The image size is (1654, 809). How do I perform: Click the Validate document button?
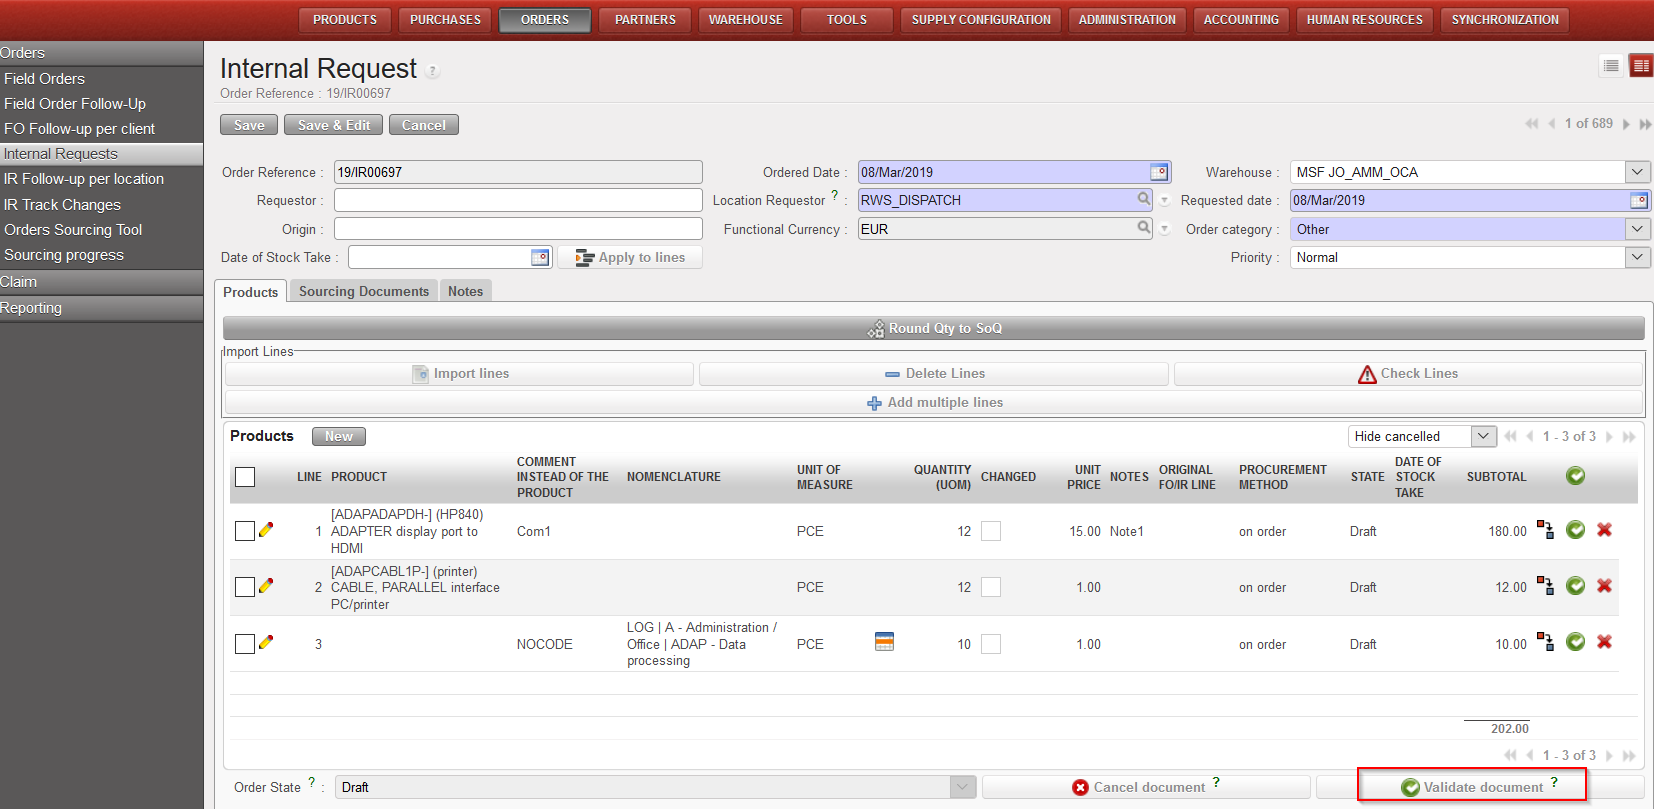click(x=1472, y=787)
